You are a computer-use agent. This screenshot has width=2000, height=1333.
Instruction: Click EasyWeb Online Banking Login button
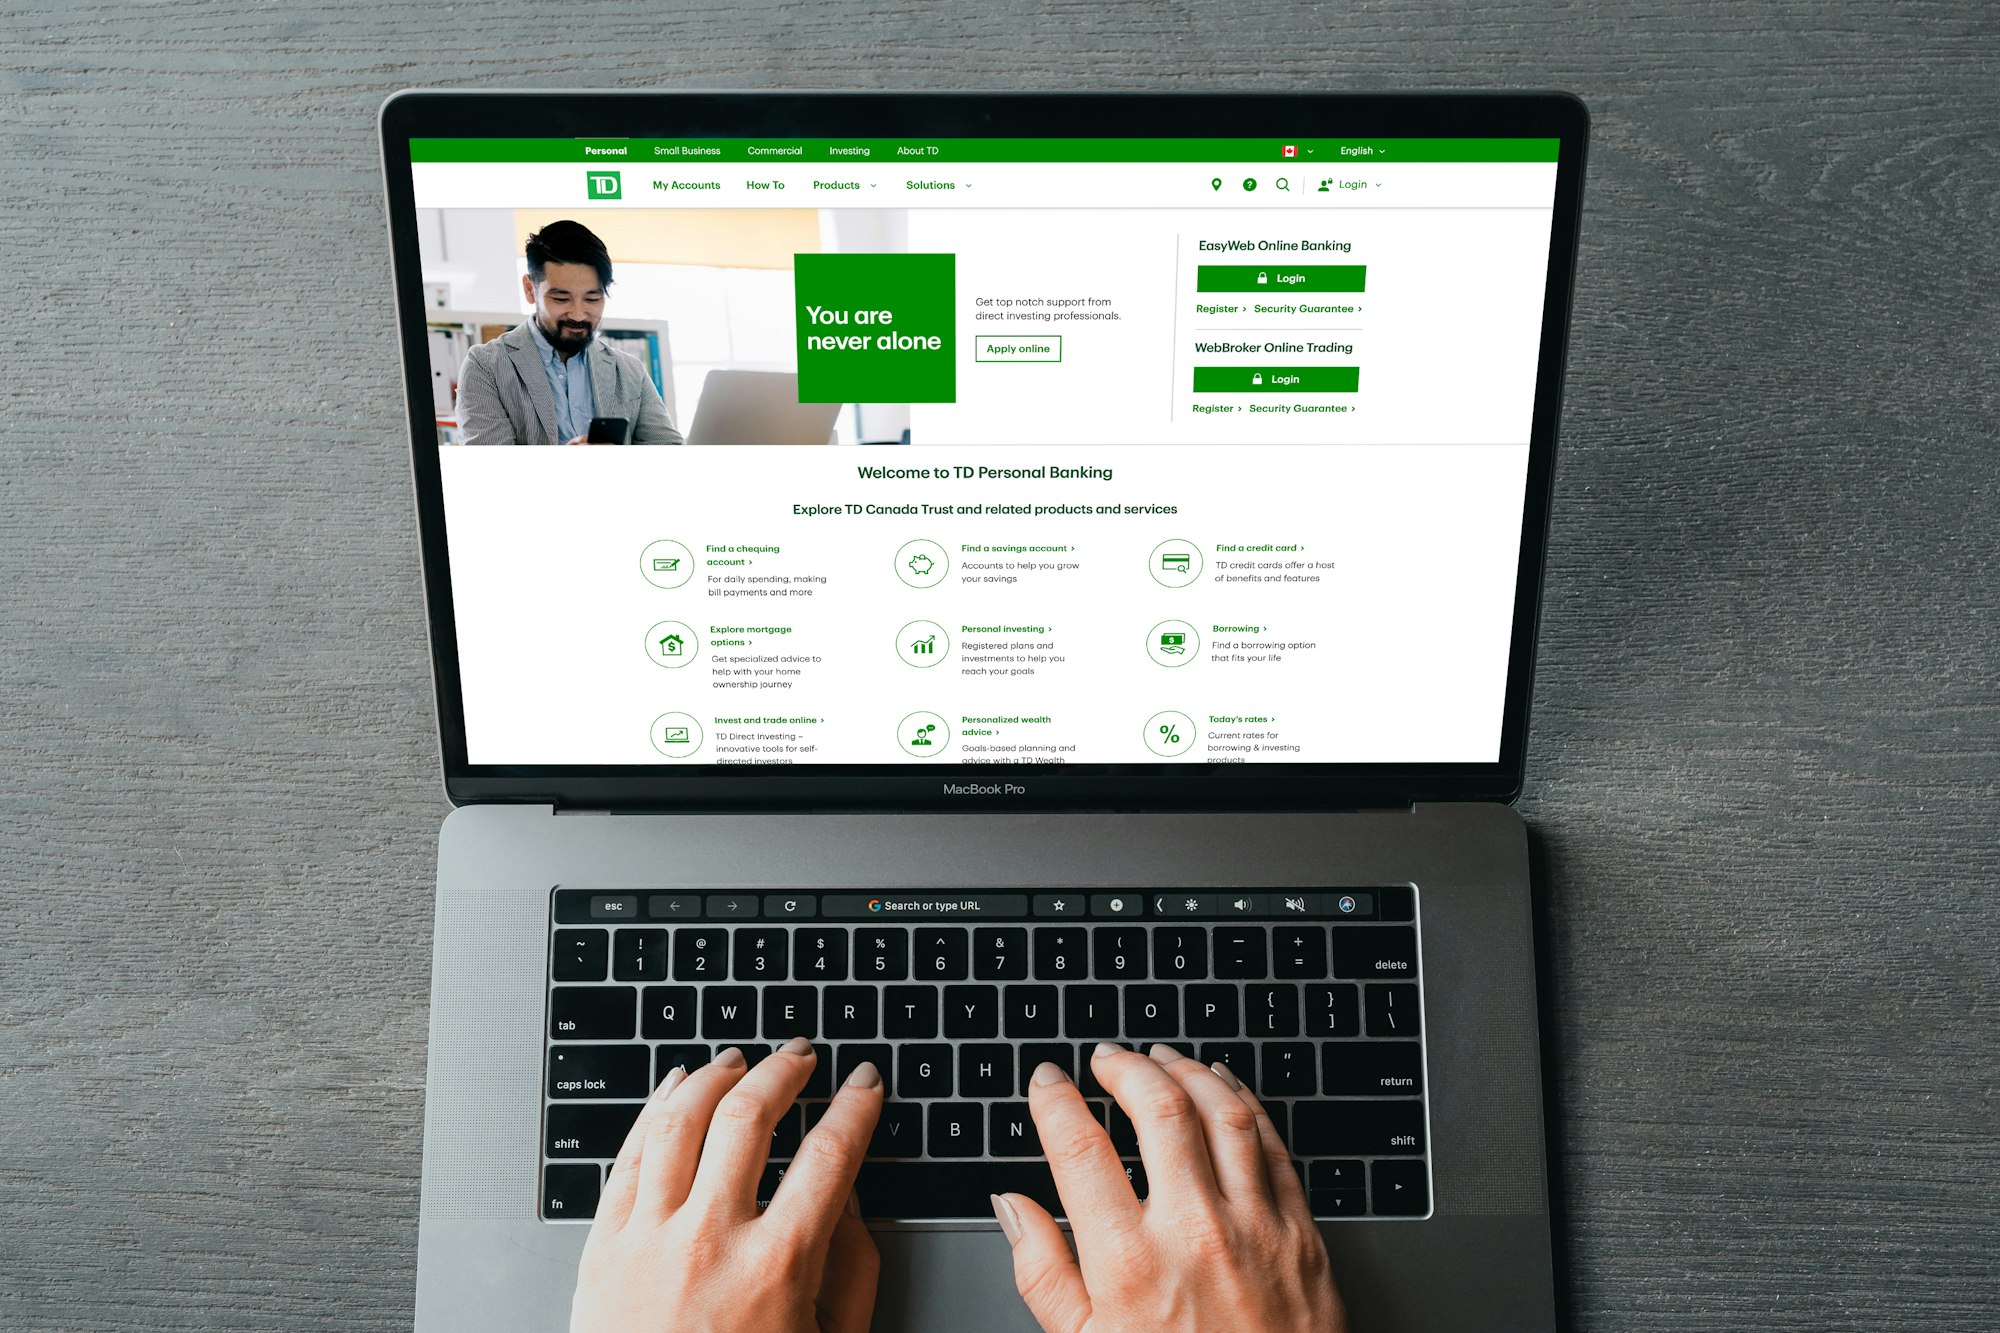coord(1277,278)
